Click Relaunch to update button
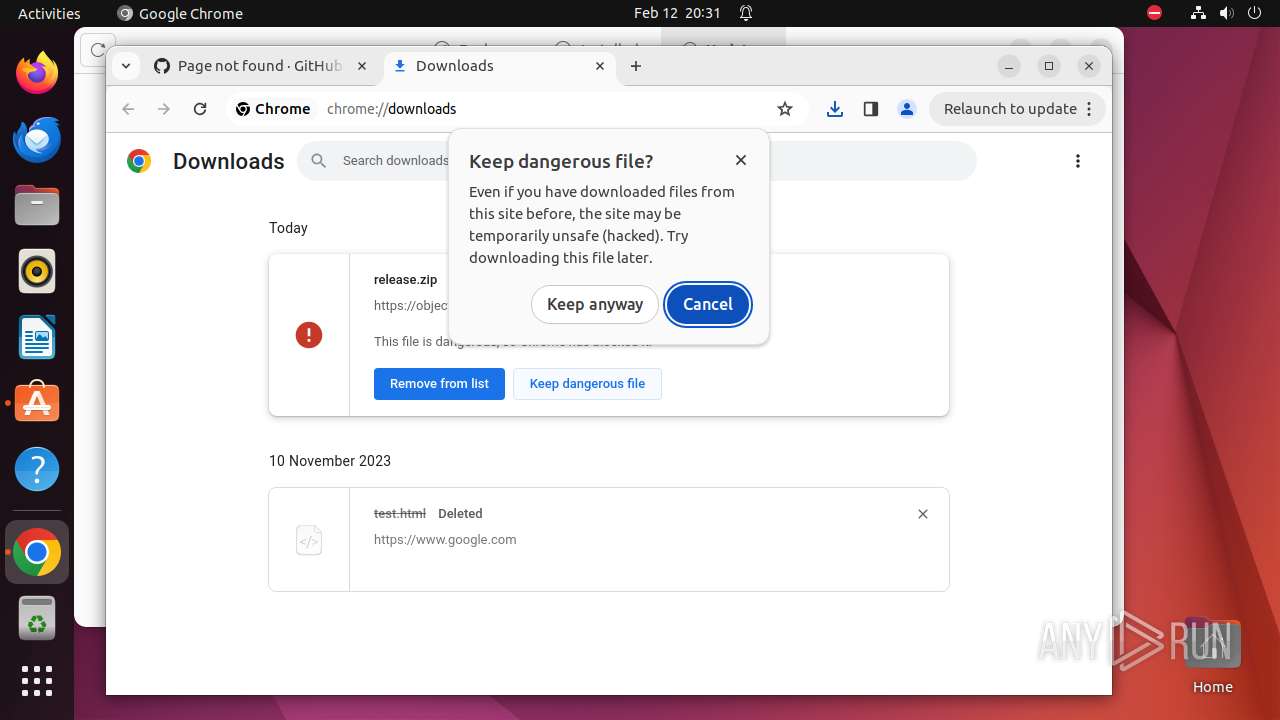The image size is (1280, 720). 1018,109
